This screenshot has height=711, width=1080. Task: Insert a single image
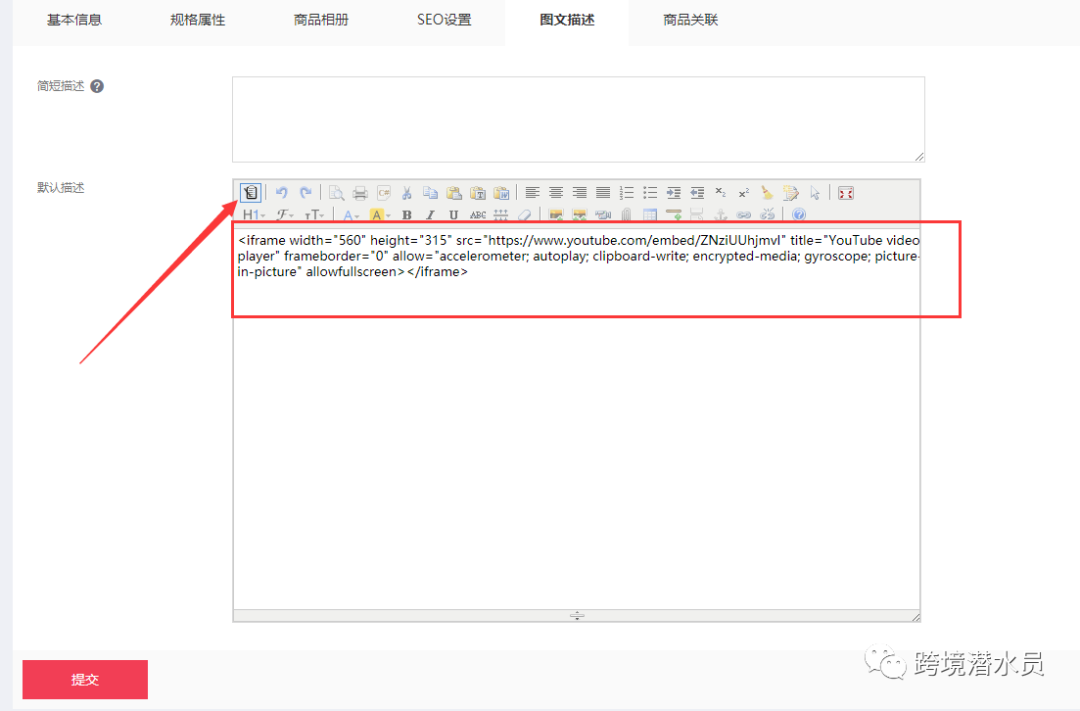(x=556, y=215)
